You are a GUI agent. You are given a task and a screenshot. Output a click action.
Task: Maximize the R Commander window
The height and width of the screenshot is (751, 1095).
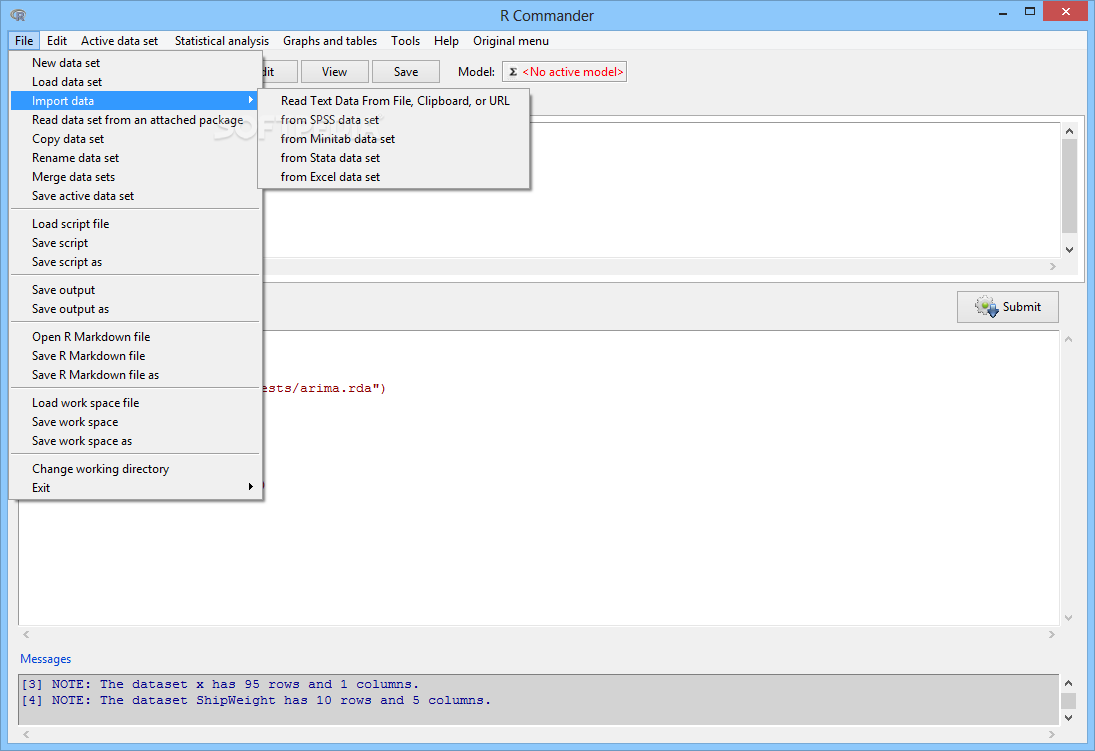click(1030, 11)
